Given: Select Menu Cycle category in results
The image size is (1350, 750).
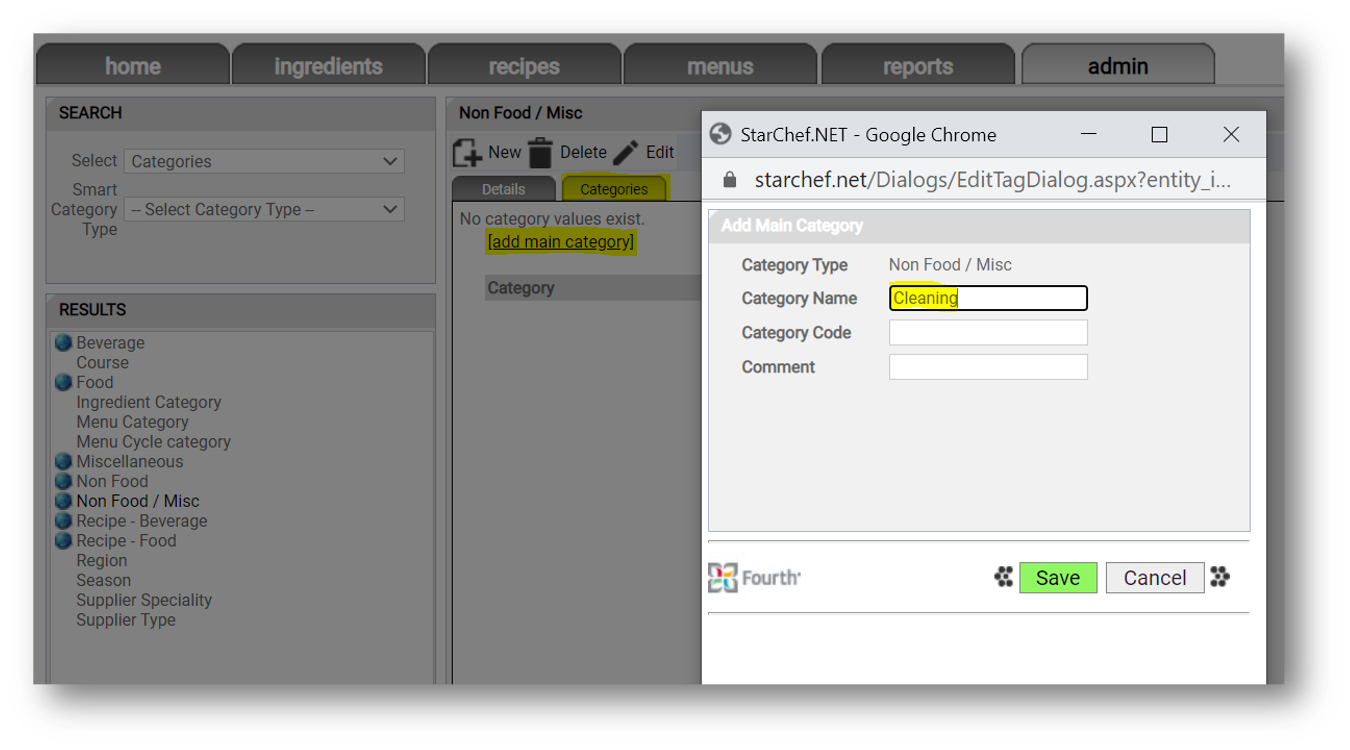Looking at the screenshot, I should (x=153, y=442).
